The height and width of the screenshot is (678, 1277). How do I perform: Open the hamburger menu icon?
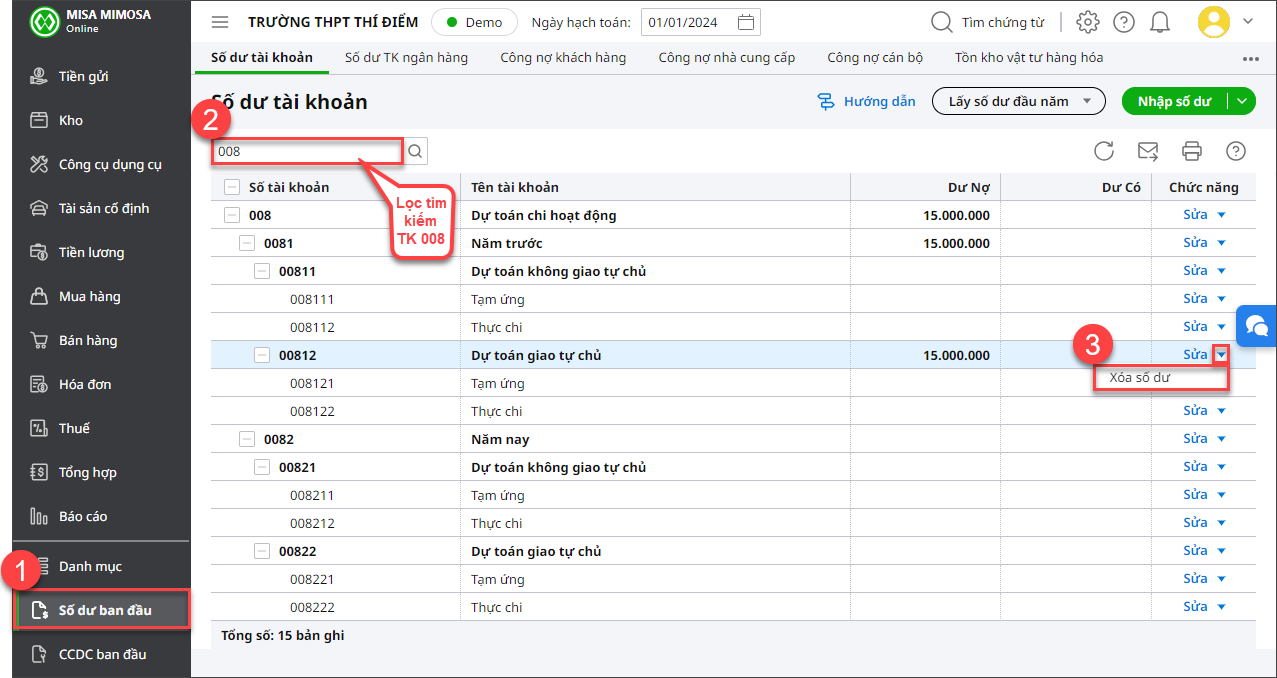(x=220, y=22)
